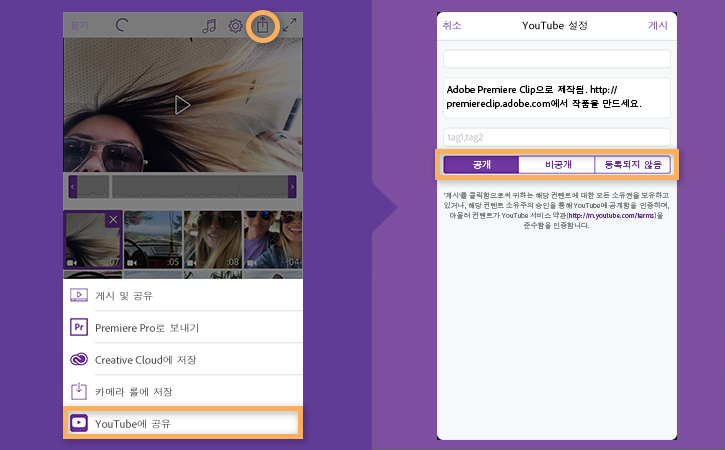
Task: Tap the fullscreen expand arrows icon
Action: point(289,25)
